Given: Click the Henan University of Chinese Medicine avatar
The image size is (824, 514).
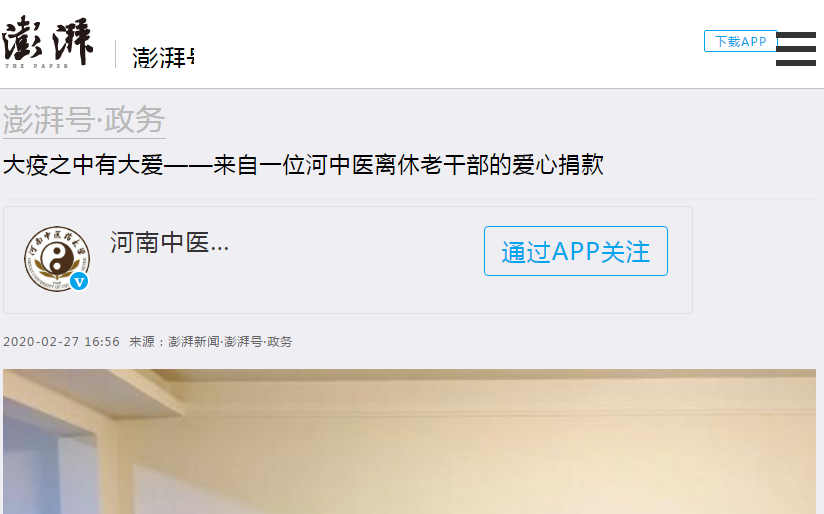Looking at the screenshot, I should (x=57, y=259).
